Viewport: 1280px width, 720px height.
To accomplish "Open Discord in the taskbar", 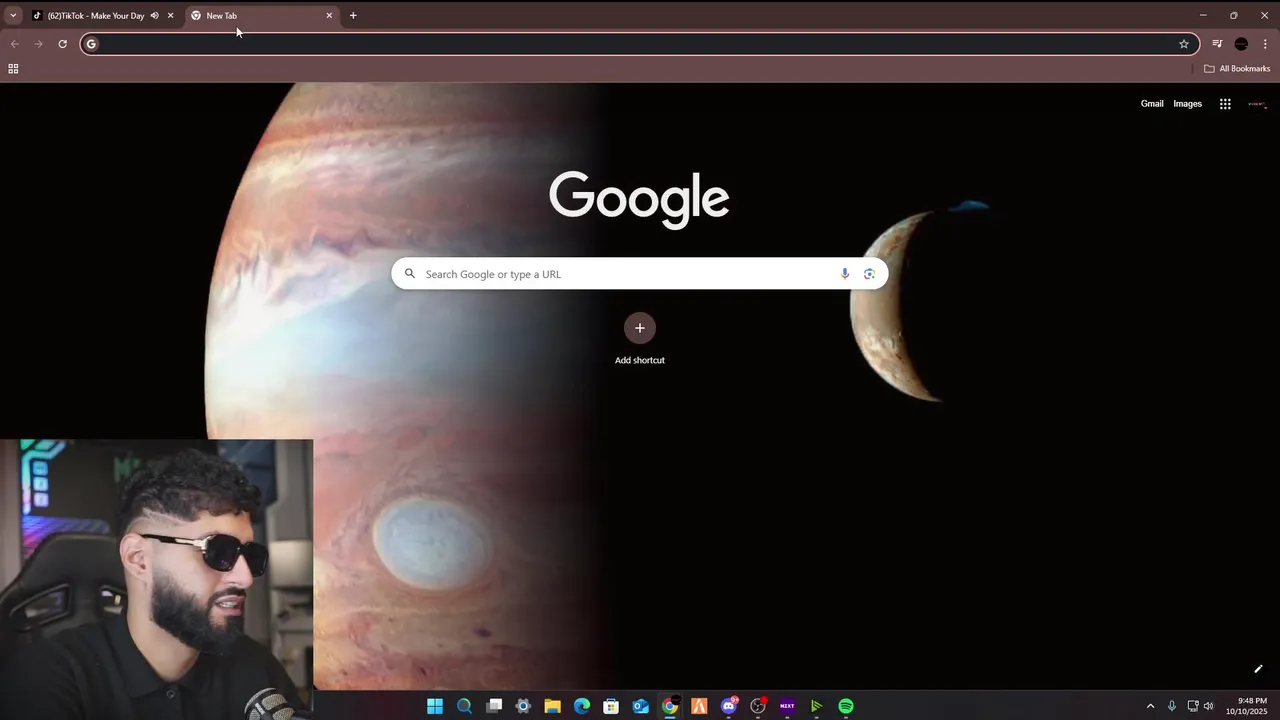I will [x=729, y=706].
